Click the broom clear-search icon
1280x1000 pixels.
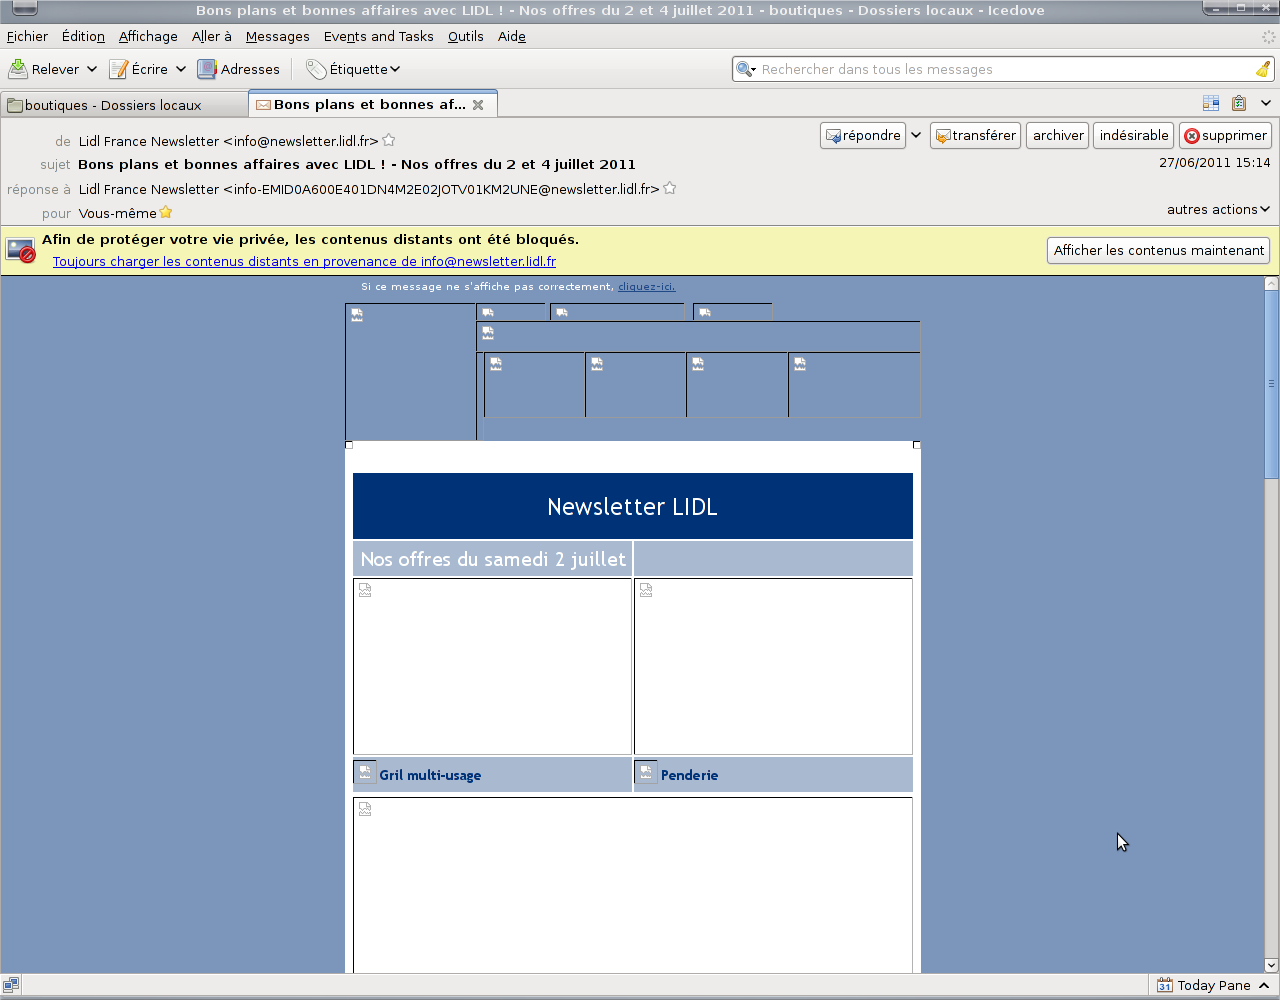[x=1263, y=69]
